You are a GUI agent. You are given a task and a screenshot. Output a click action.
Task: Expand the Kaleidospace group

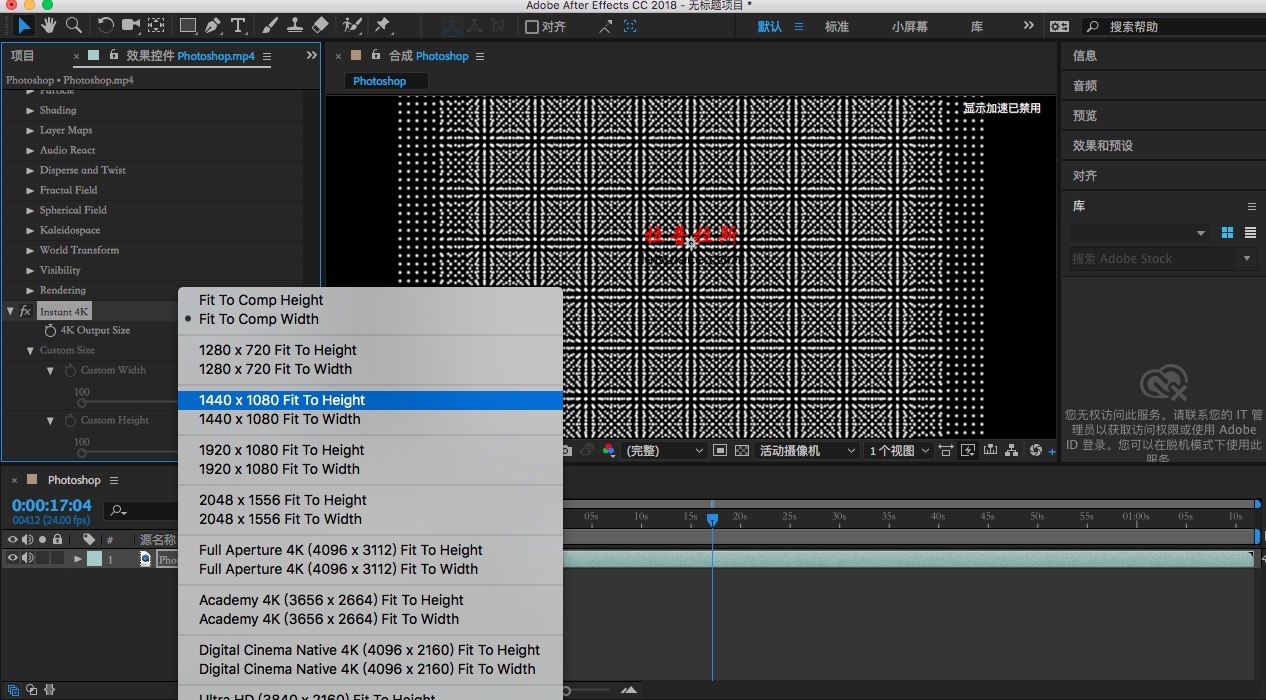pyautogui.click(x=30, y=230)
